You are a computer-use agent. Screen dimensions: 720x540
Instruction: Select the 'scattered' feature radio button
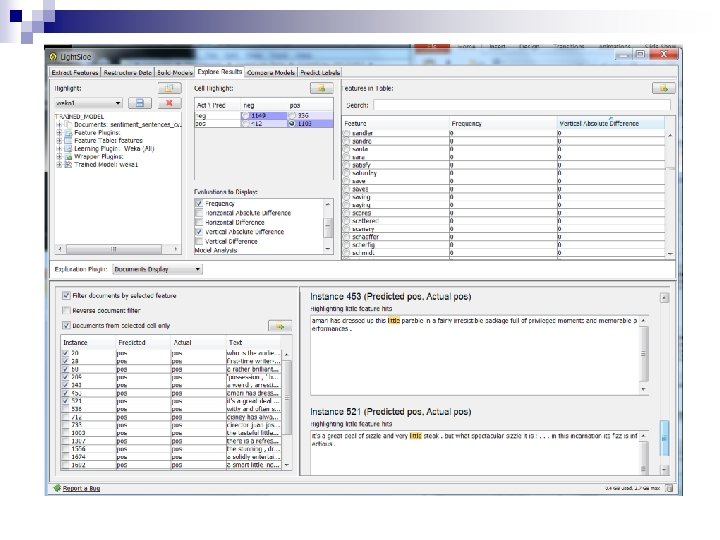click(x=347, y=221)
